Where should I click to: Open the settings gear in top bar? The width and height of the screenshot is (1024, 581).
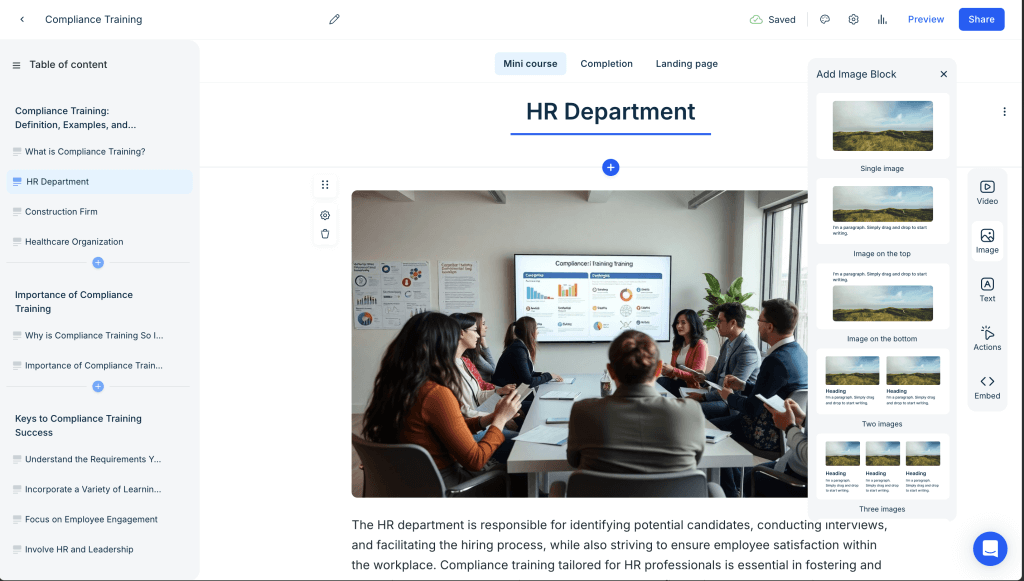853,19
